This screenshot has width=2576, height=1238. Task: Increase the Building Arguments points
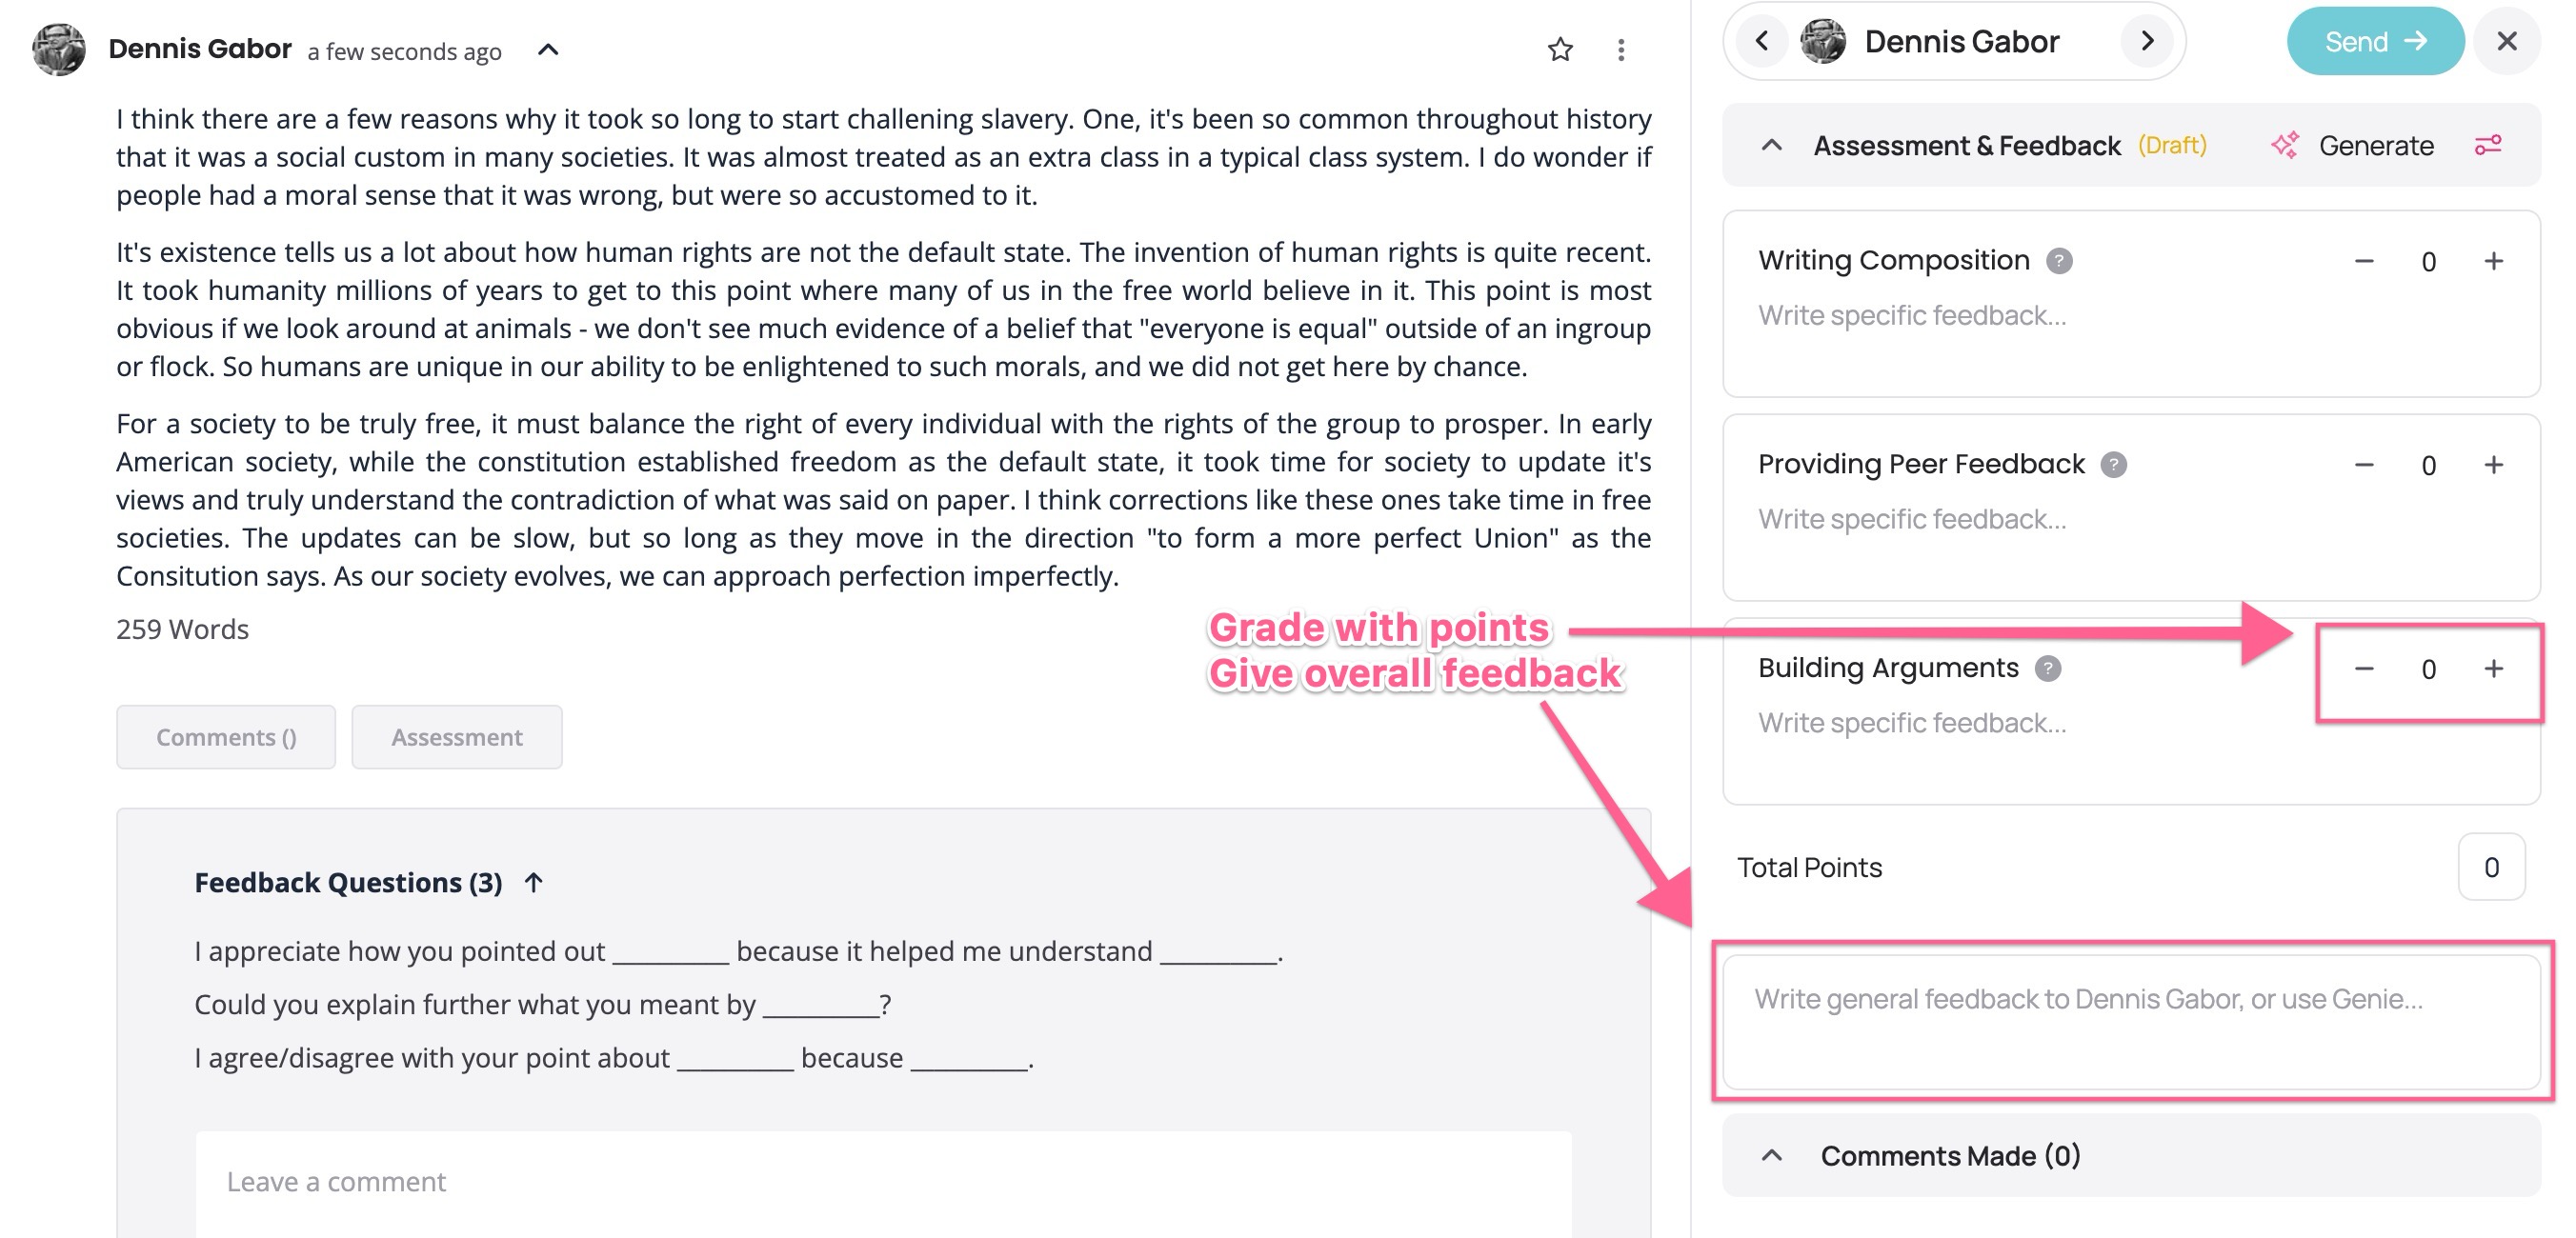(x=2493, y=669)
